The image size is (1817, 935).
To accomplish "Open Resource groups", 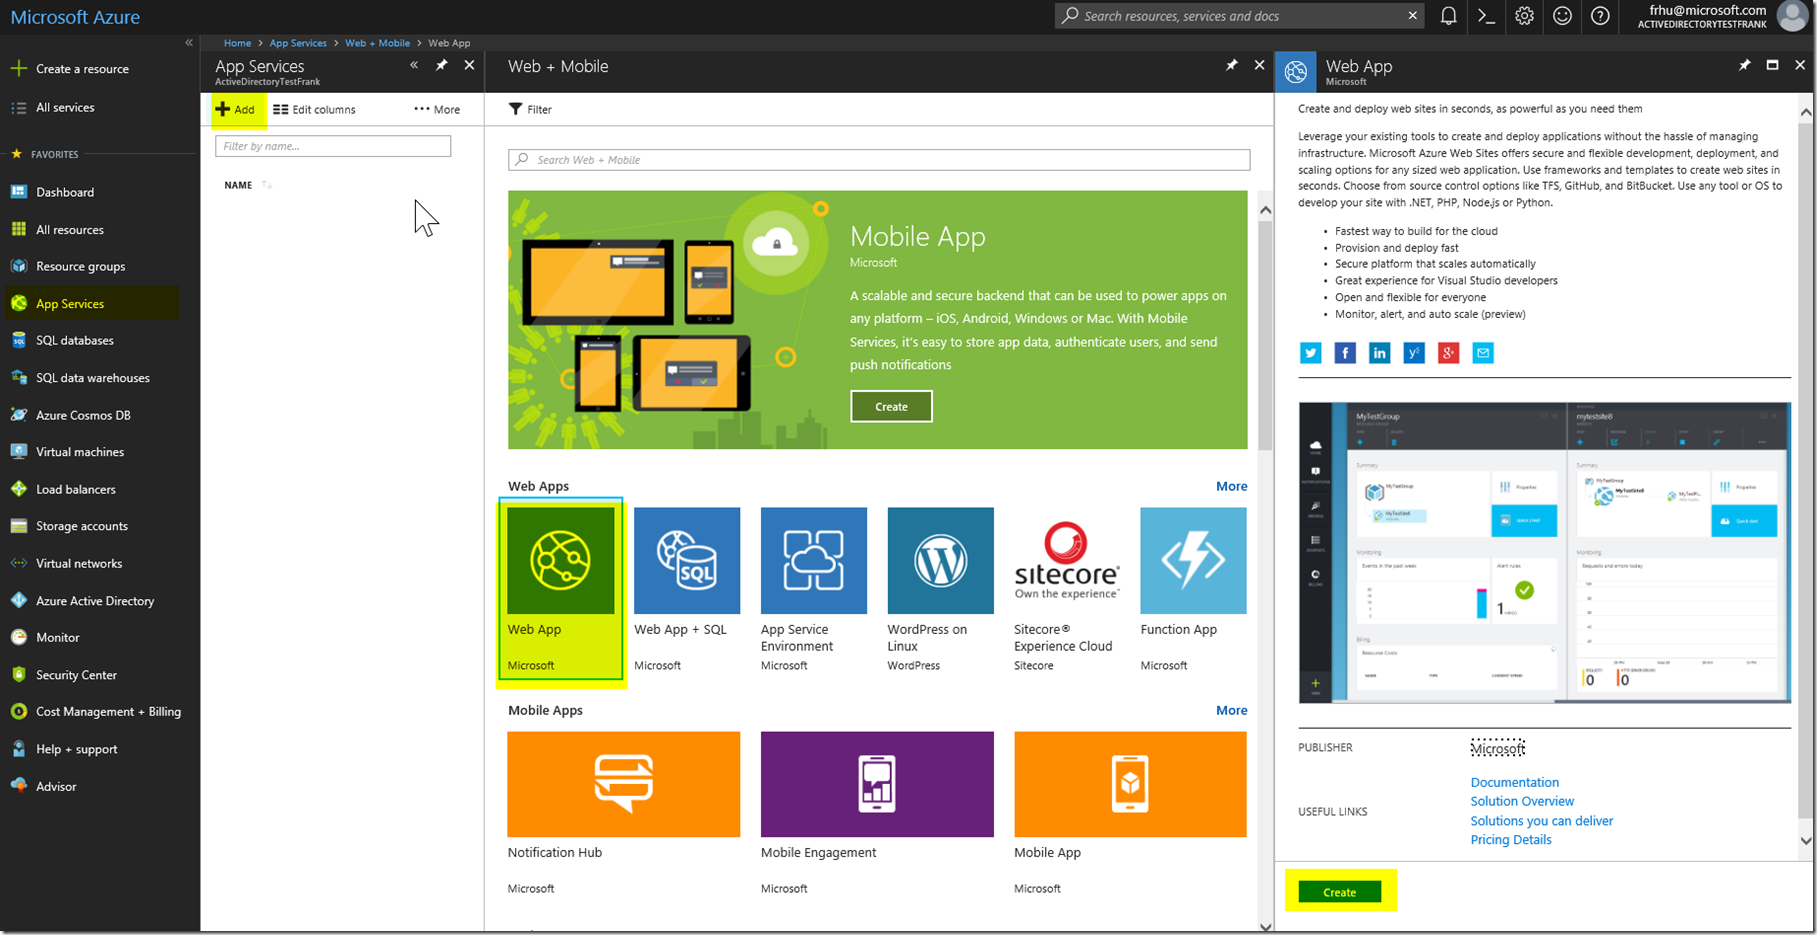I will tap(68, 266).
